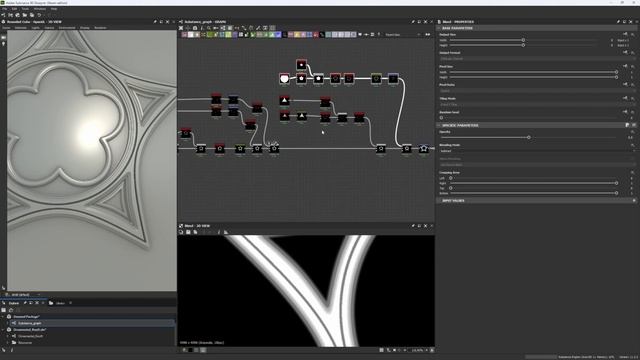Screen dimensions: 640x360
Task: Click the grid icon at 2D view bottom right
Action: [381, 350]
